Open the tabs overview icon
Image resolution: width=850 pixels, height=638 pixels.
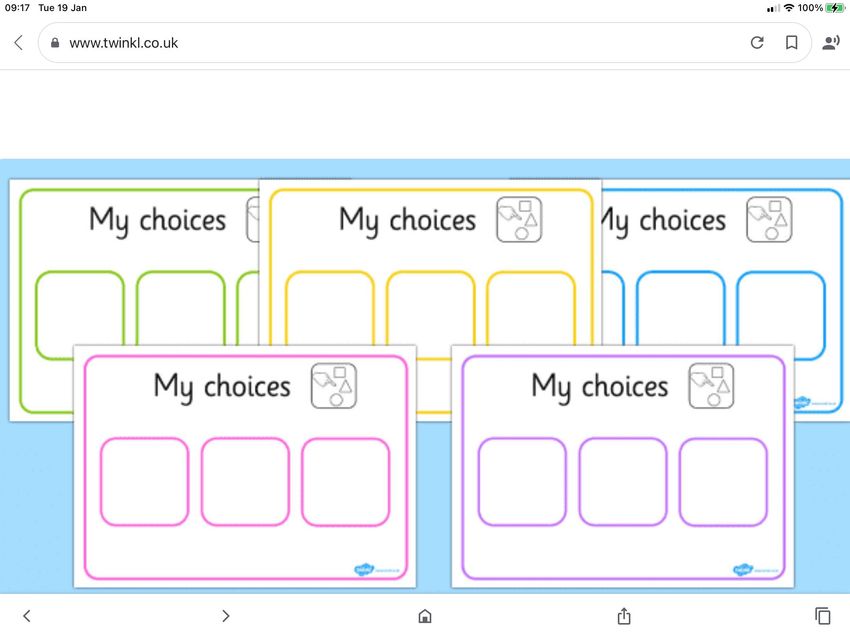[822, 616]
